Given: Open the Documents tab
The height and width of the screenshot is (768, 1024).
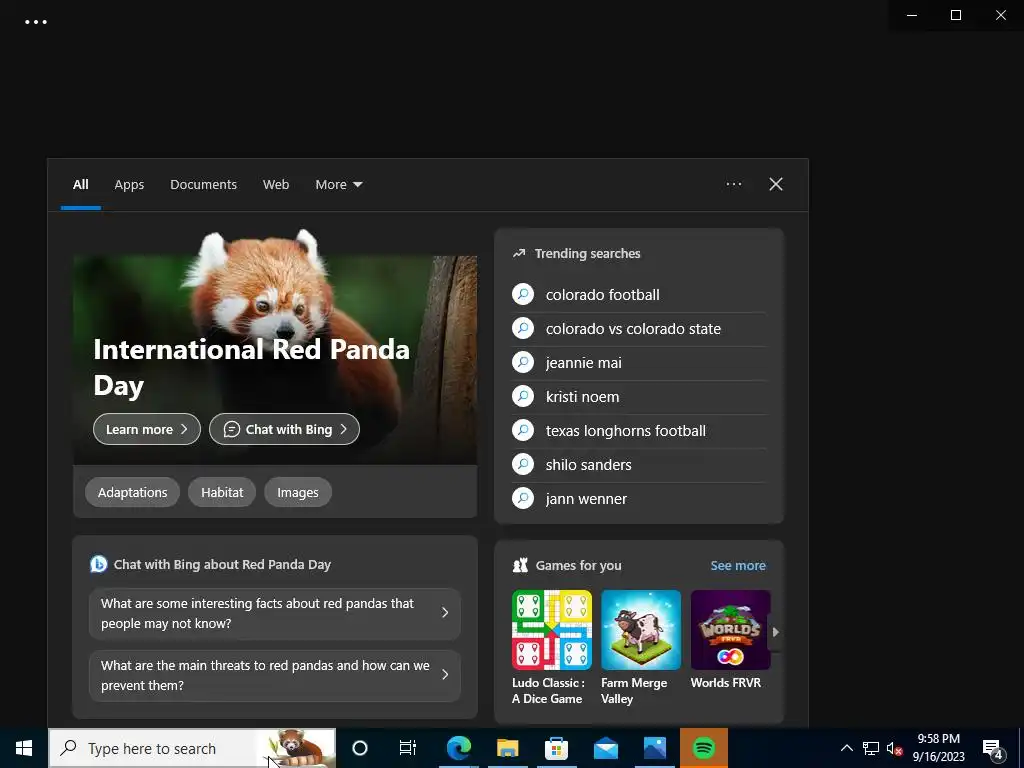Looking at the screenshot, I should (203, 184).
